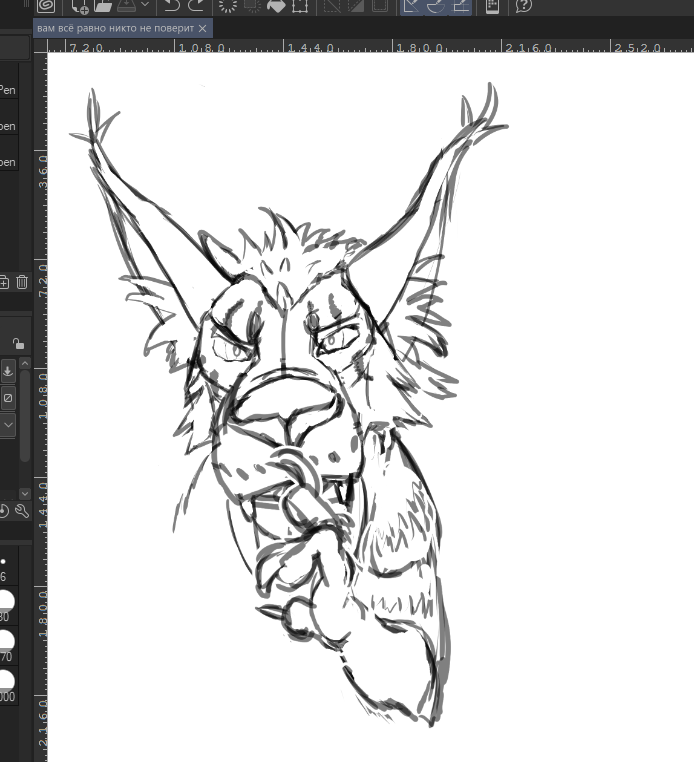
Task: Click the Open file folder icon
Action: click(102, 5)
